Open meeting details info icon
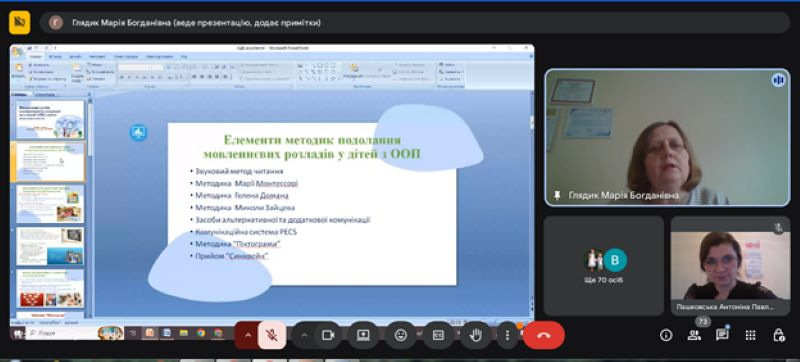The height and width of the screenshot is (362, 800). (x=666, y=335)
